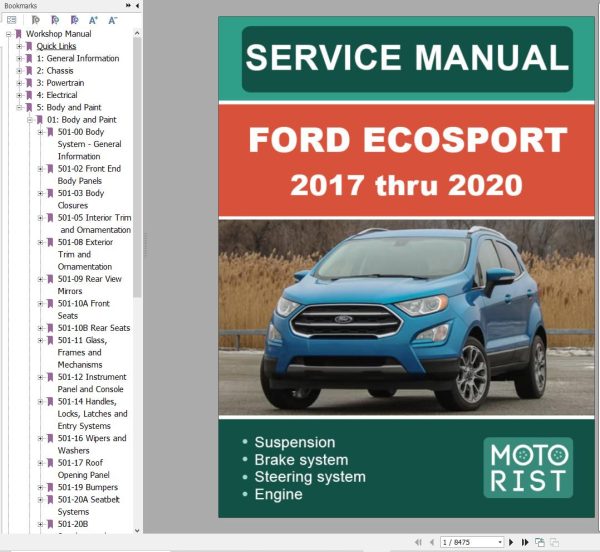Open 501-17 Roof Opening Panel bookmark
Viewport: 600px width, 552px height.
(x=83, y=469)
